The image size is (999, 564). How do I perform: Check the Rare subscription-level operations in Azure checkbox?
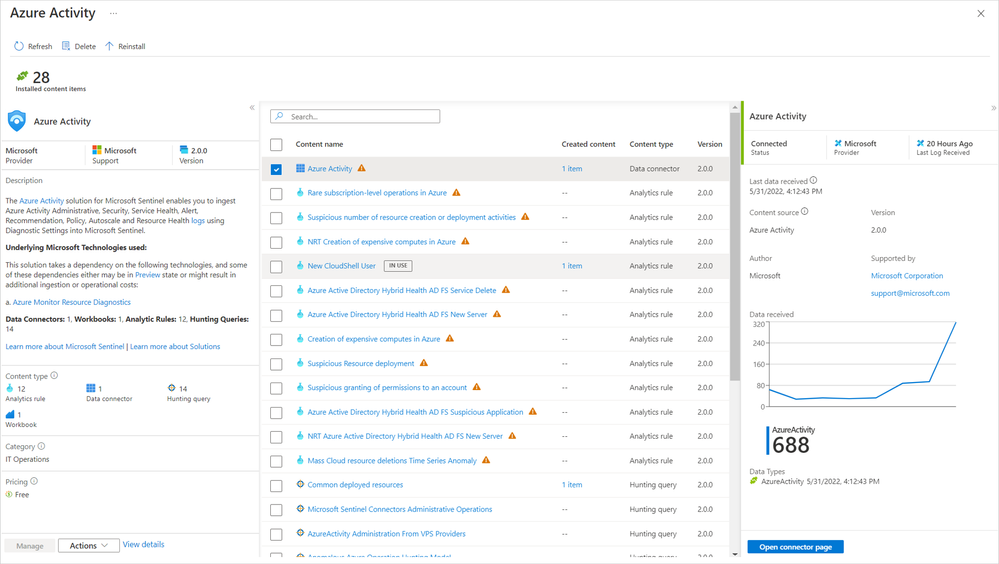tap(276, 194)
